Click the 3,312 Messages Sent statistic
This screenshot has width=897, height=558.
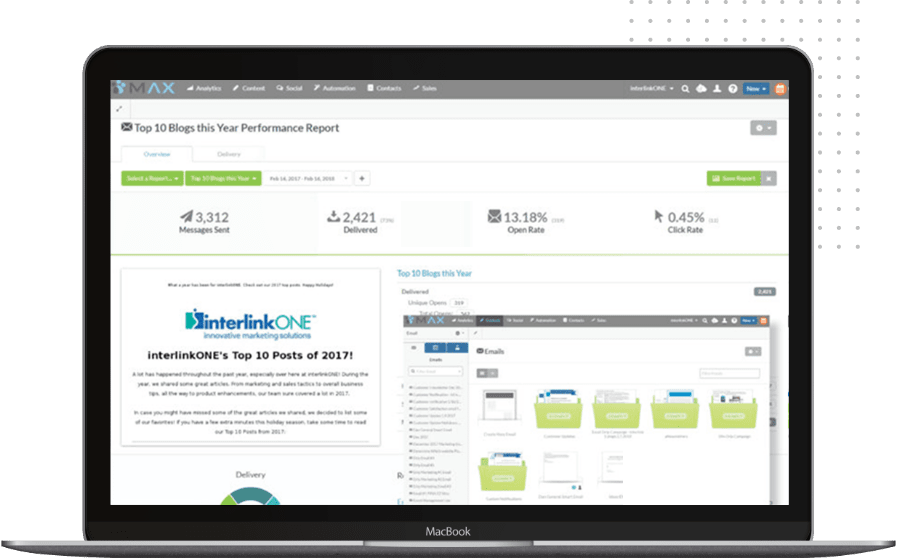tap(204, 222)
